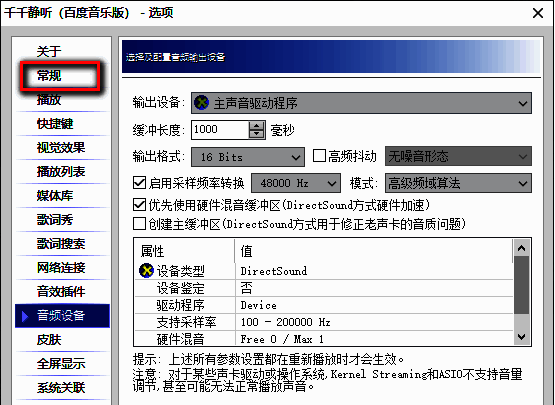Open the 输出设备 dropdown
The height and width of the screenshot is (405, 555).
click(361, 103)
